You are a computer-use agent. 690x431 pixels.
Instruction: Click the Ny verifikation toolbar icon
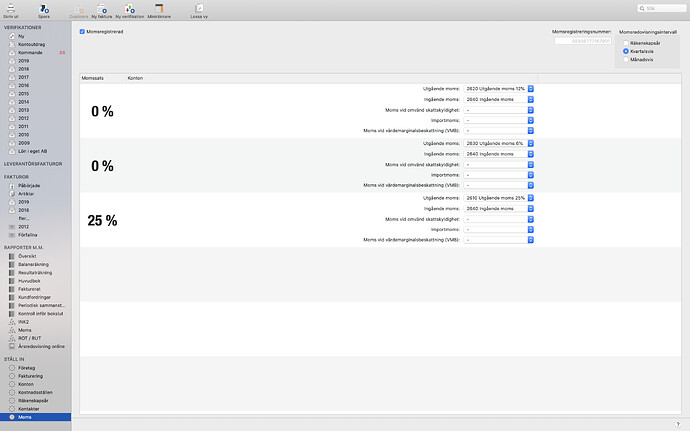tap(129, 9)
